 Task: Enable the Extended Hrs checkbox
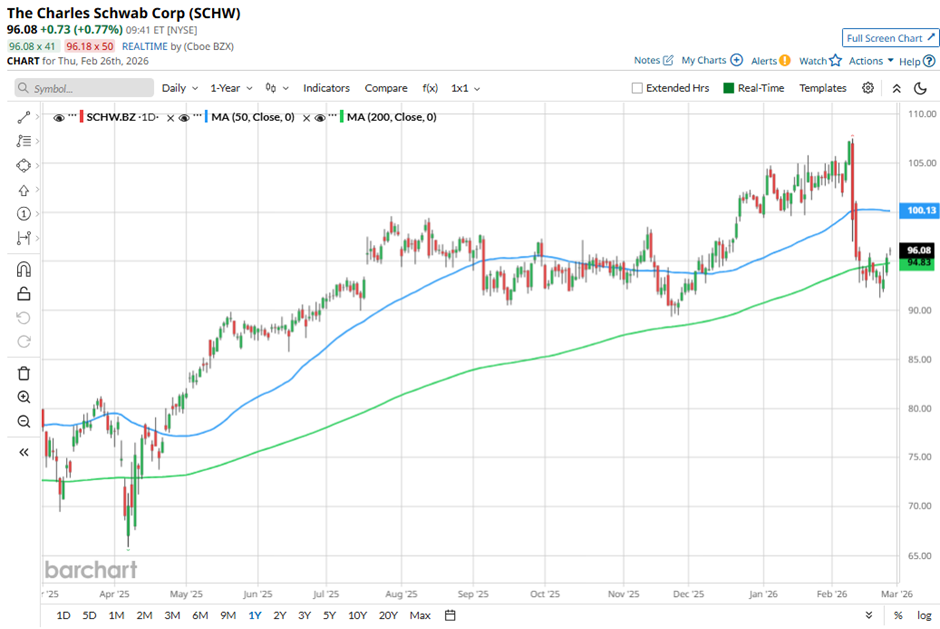tap(637, 88)
